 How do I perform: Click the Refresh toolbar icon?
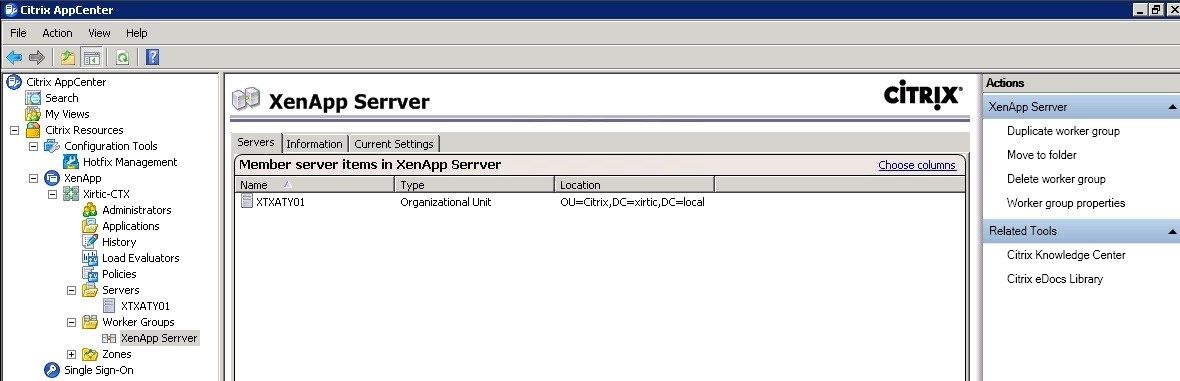click(122, 57)
